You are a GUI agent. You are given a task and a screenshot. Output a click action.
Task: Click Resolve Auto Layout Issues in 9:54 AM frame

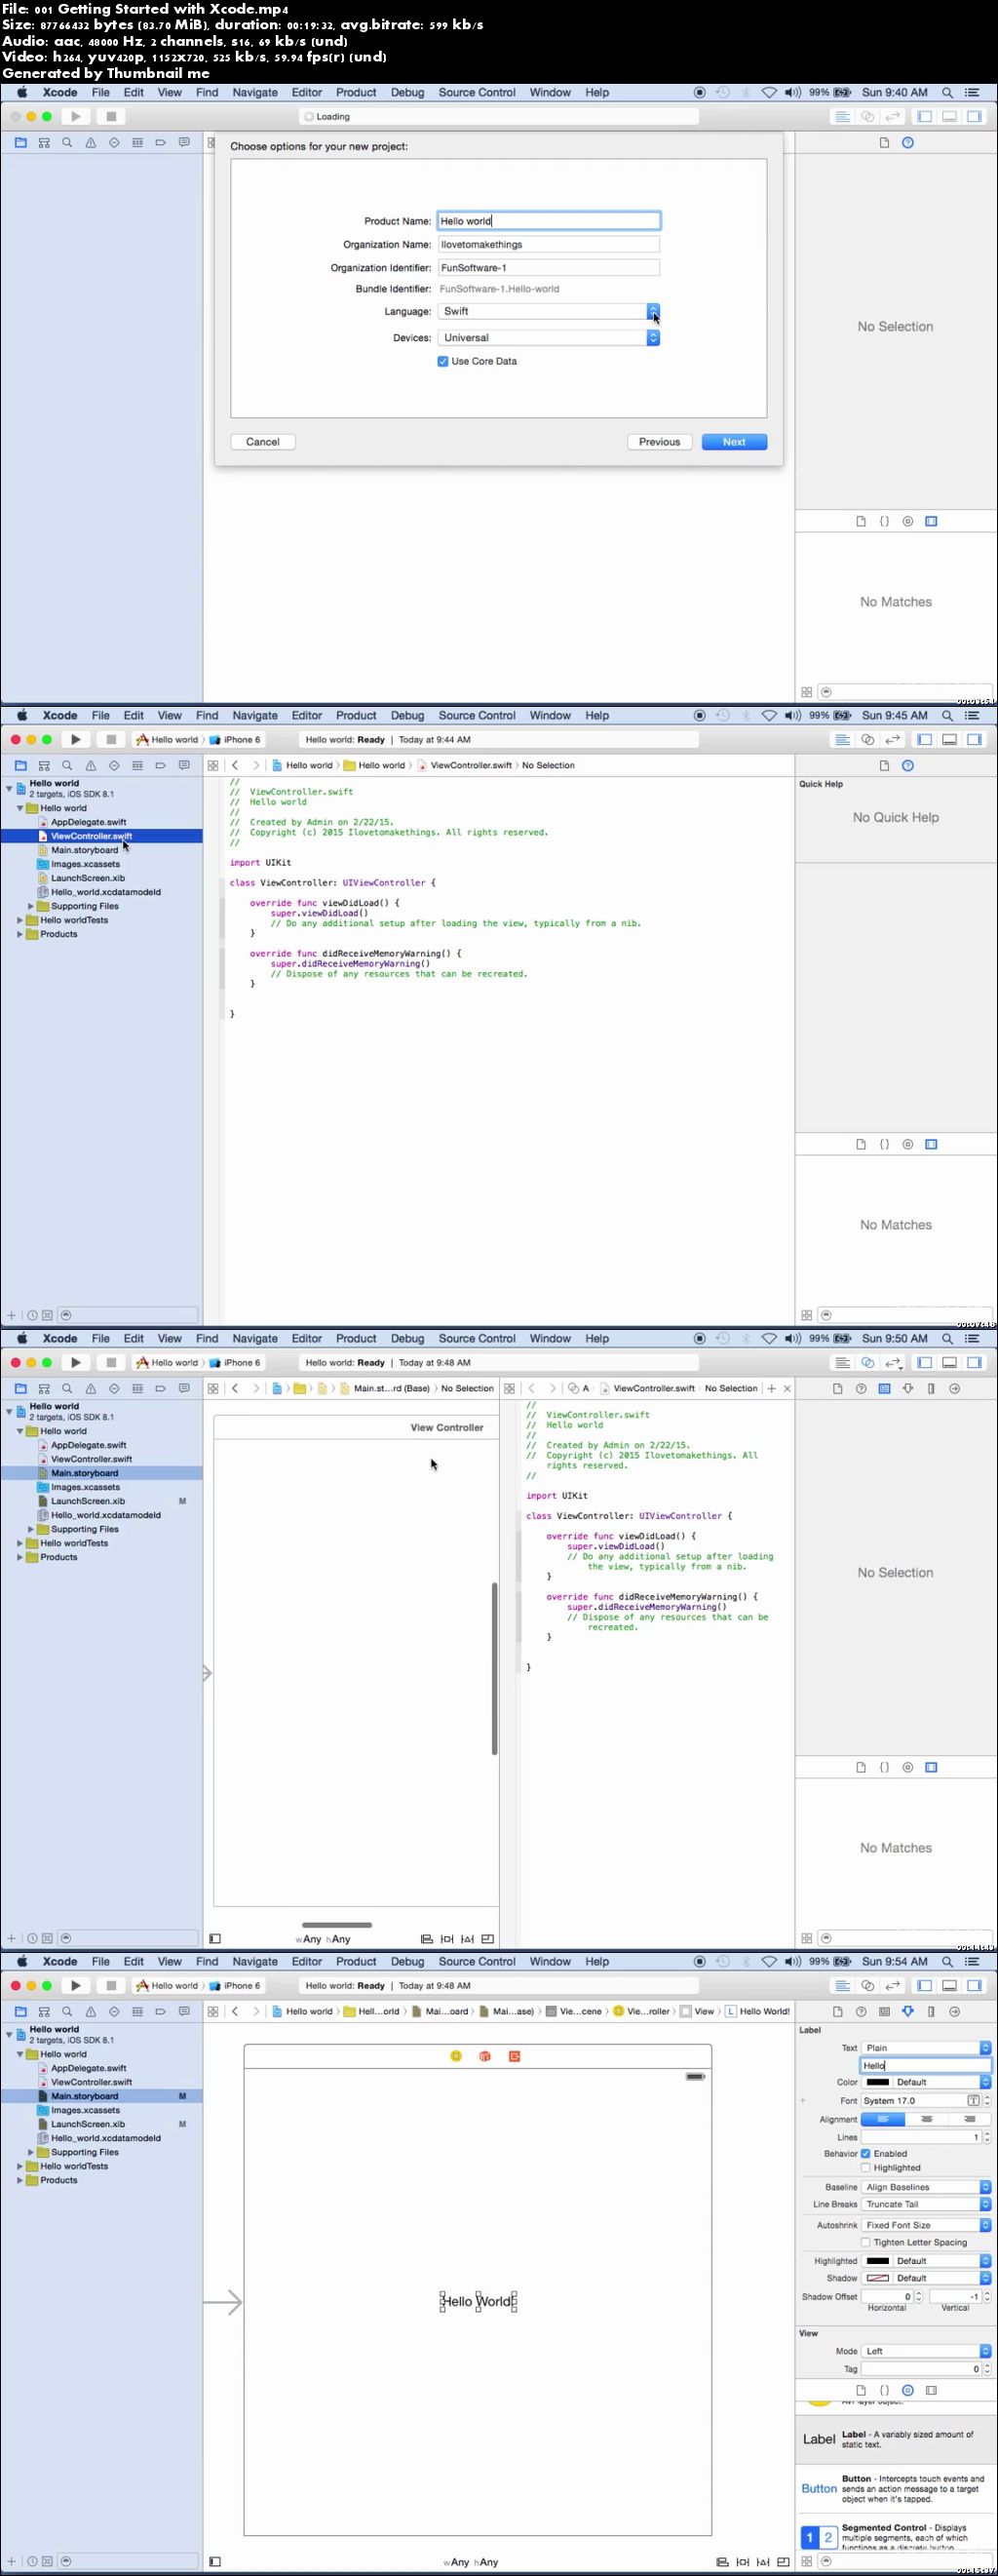[763, 2562]
